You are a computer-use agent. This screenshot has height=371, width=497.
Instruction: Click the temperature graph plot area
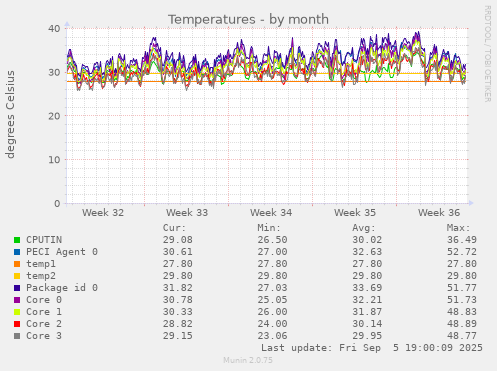(x=267, y=116)
